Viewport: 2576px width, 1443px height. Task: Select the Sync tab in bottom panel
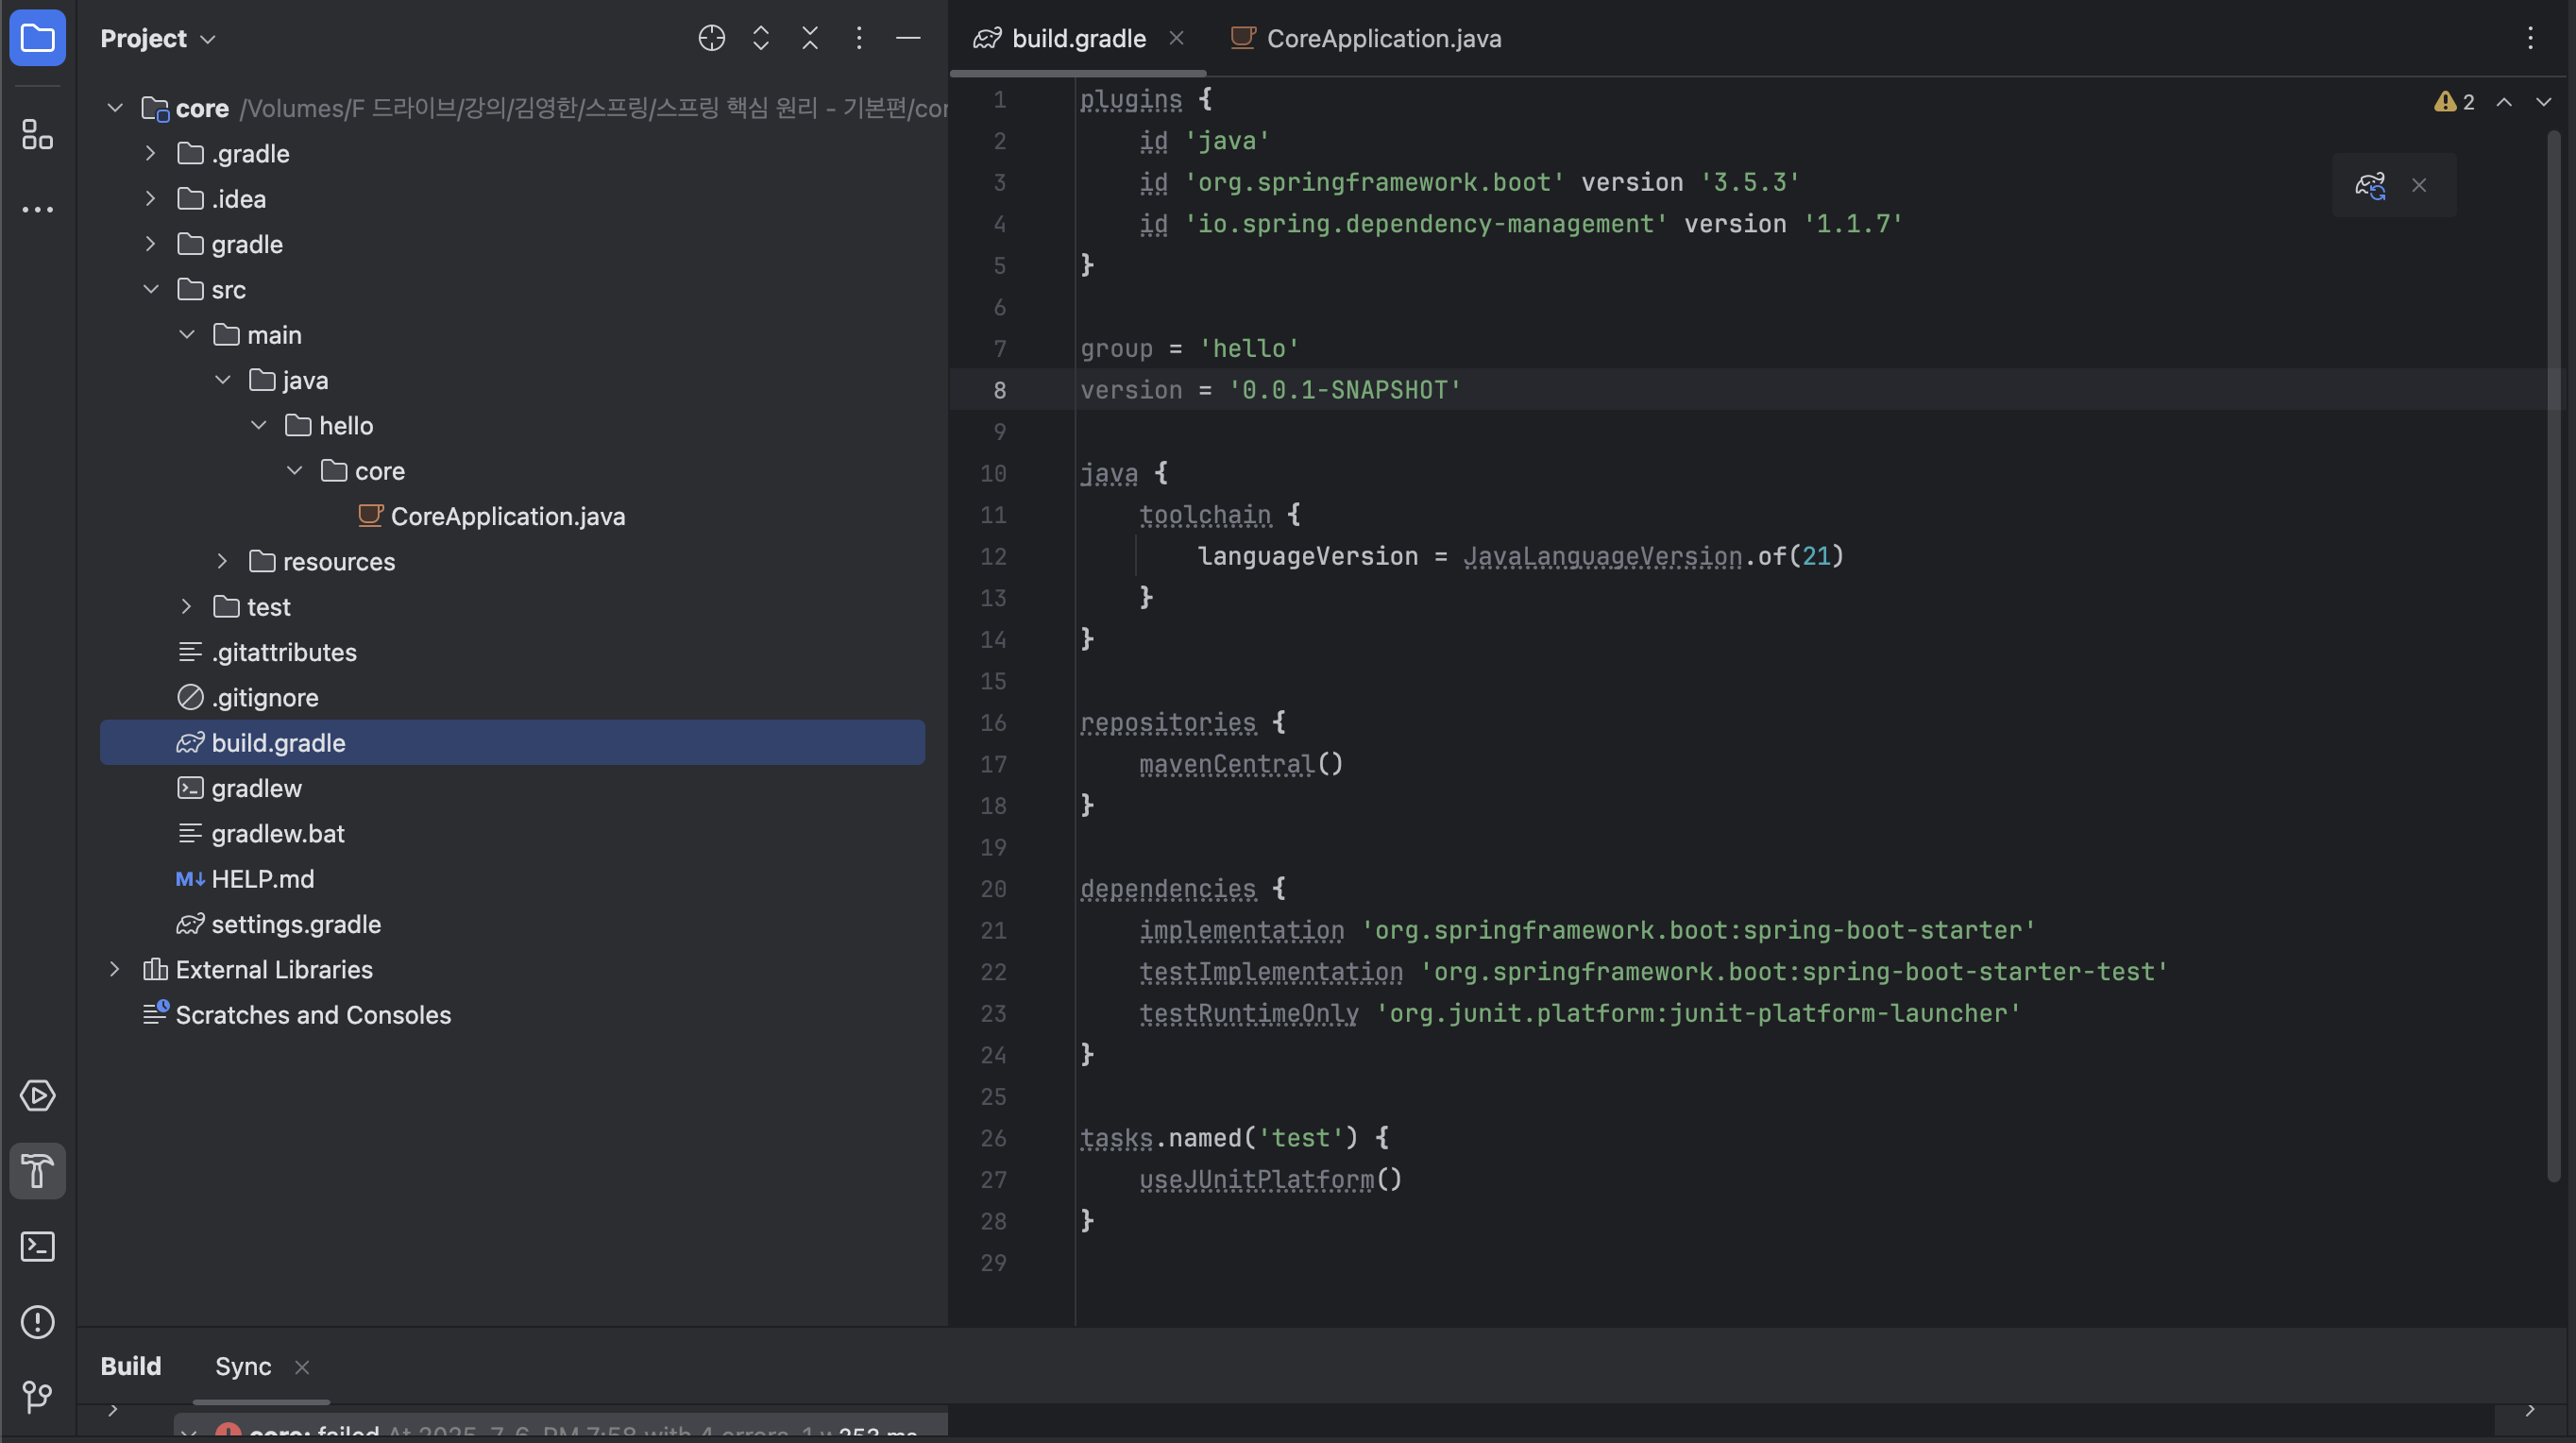[243, 1367]
